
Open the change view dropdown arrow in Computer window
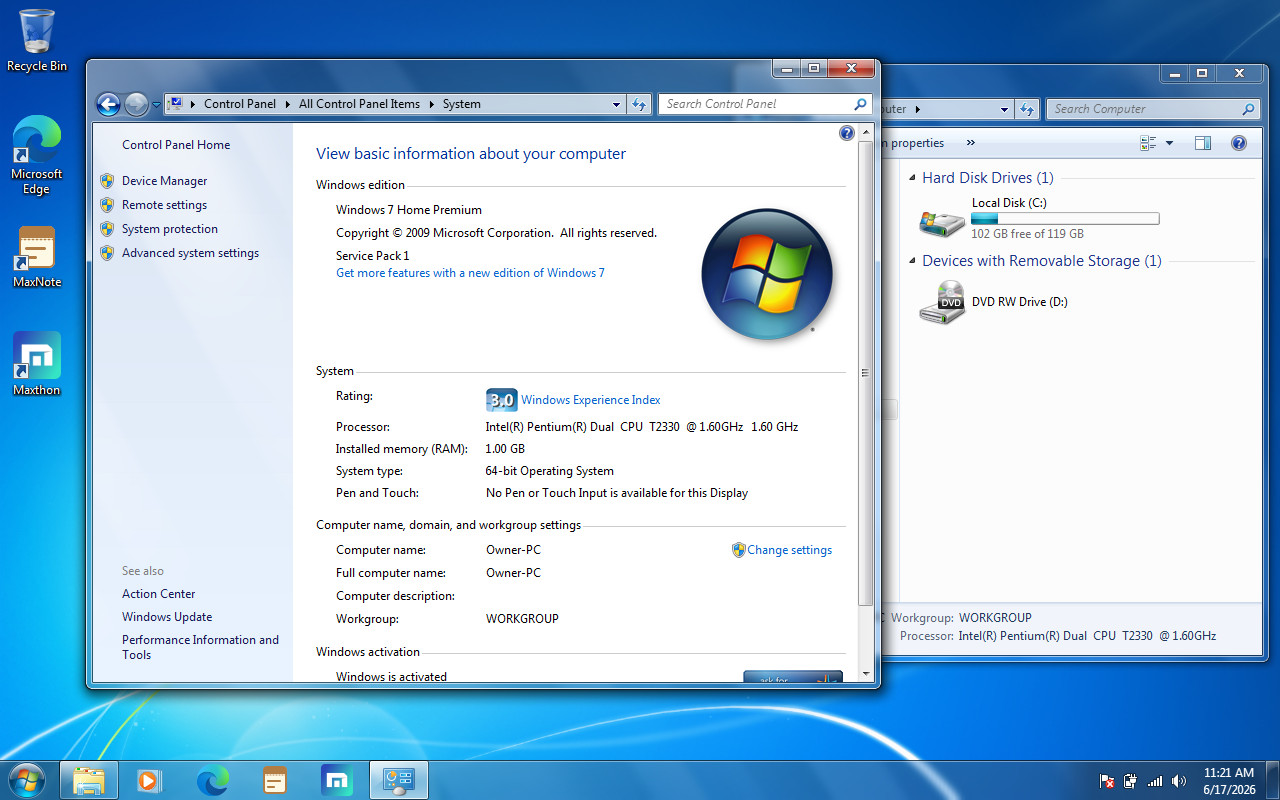(1170, 143)
